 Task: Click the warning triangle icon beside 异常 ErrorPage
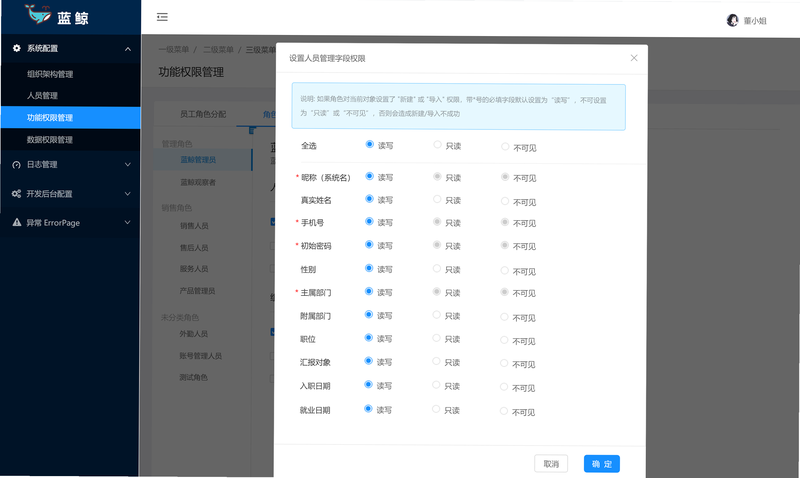point(17,222)
